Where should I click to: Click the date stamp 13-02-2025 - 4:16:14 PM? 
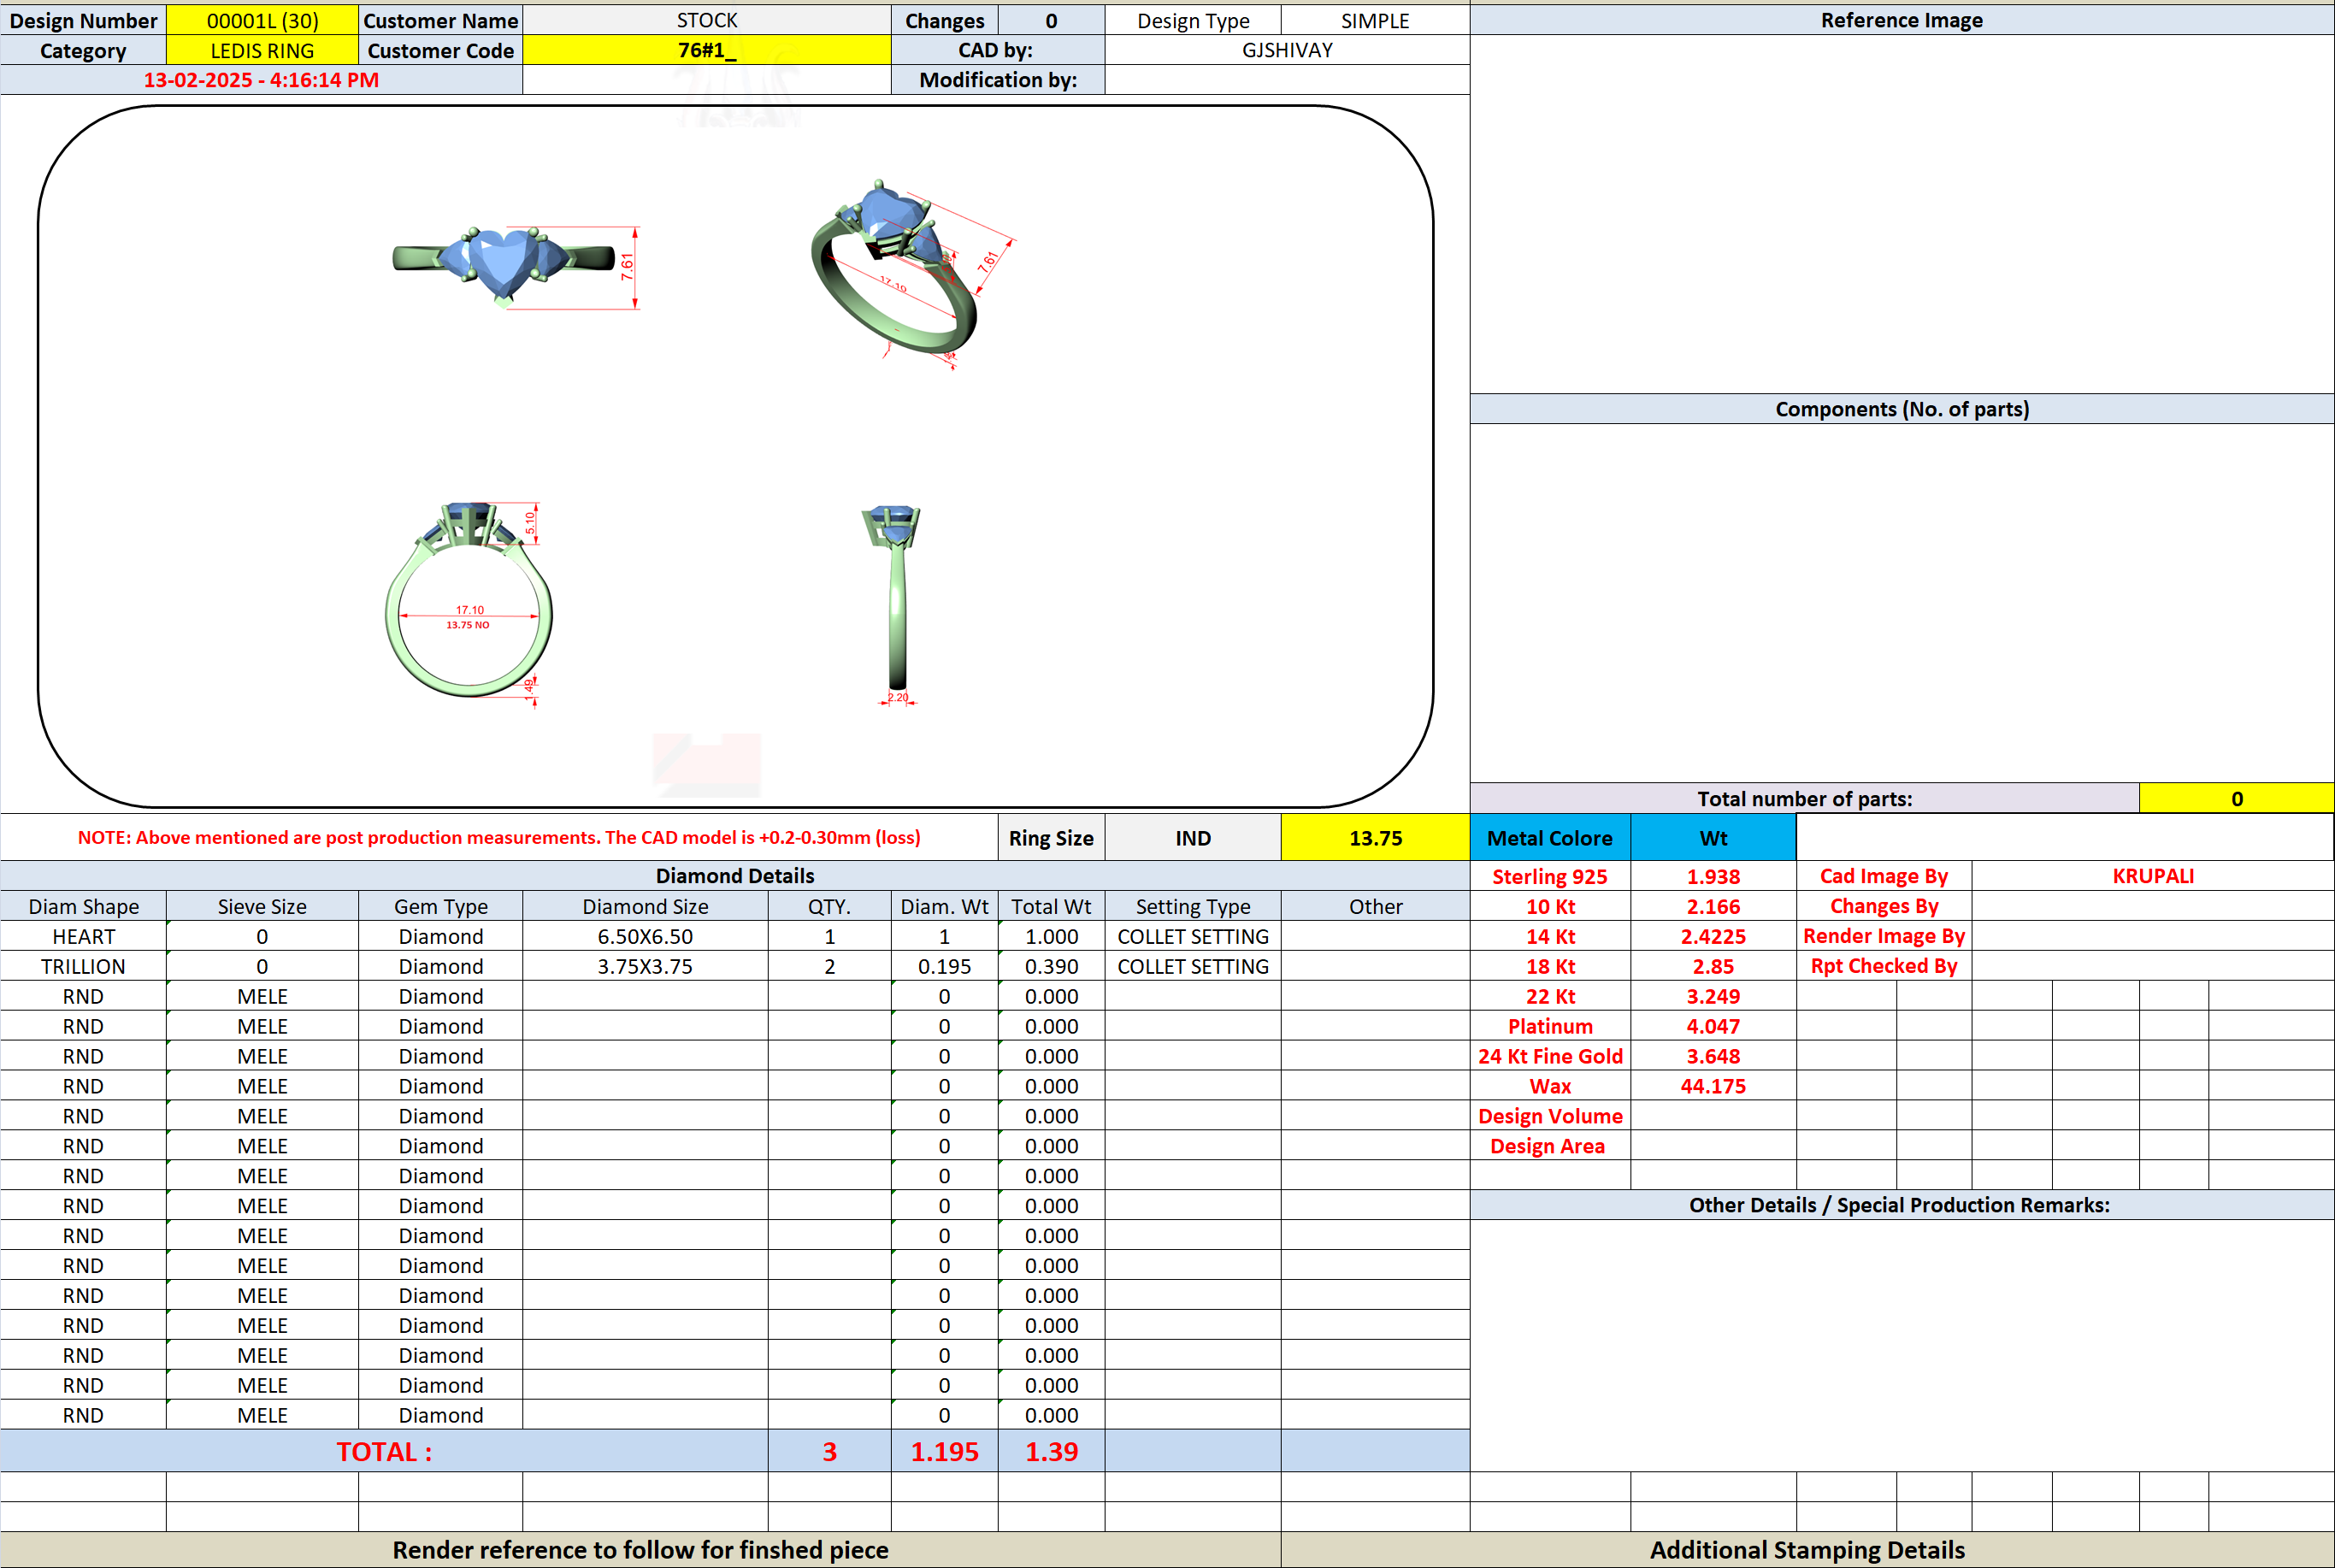coord(261,80)
